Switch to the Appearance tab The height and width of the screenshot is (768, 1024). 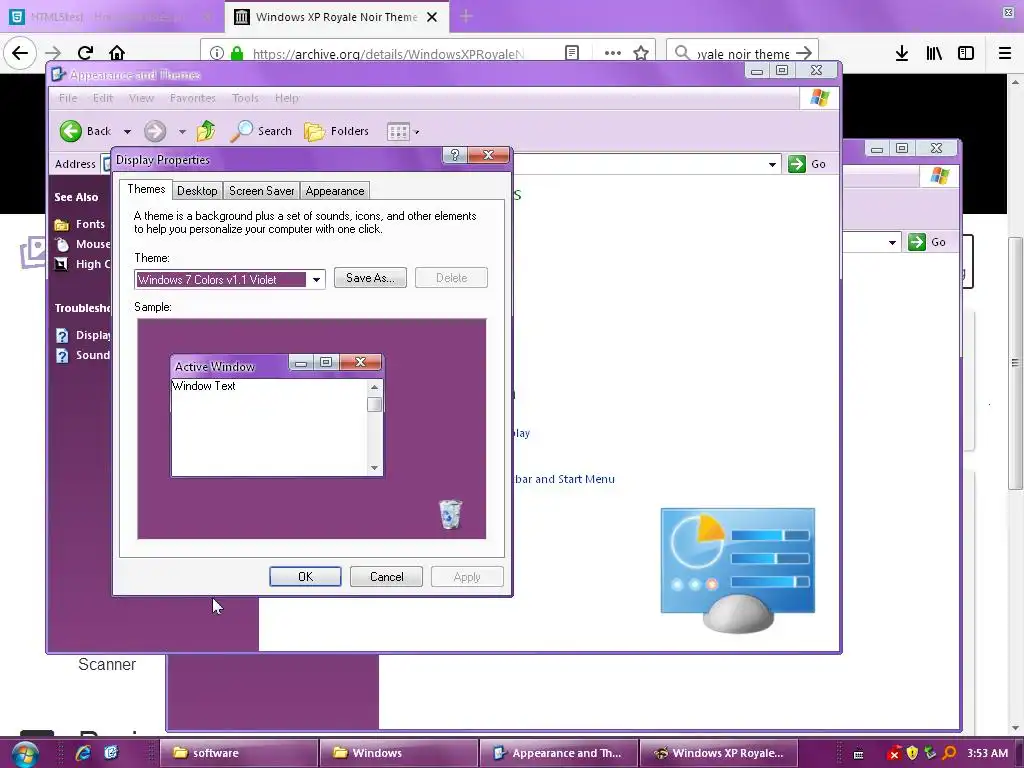tap(334, 191)
